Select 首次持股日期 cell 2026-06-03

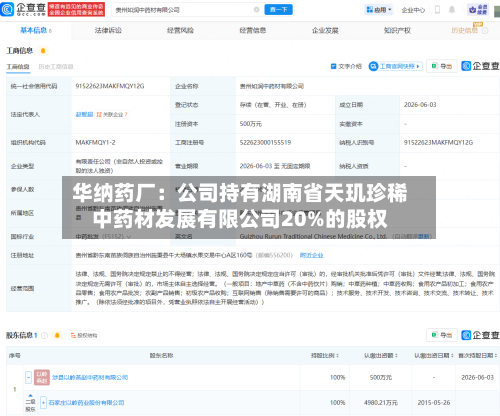click(477, 377)
